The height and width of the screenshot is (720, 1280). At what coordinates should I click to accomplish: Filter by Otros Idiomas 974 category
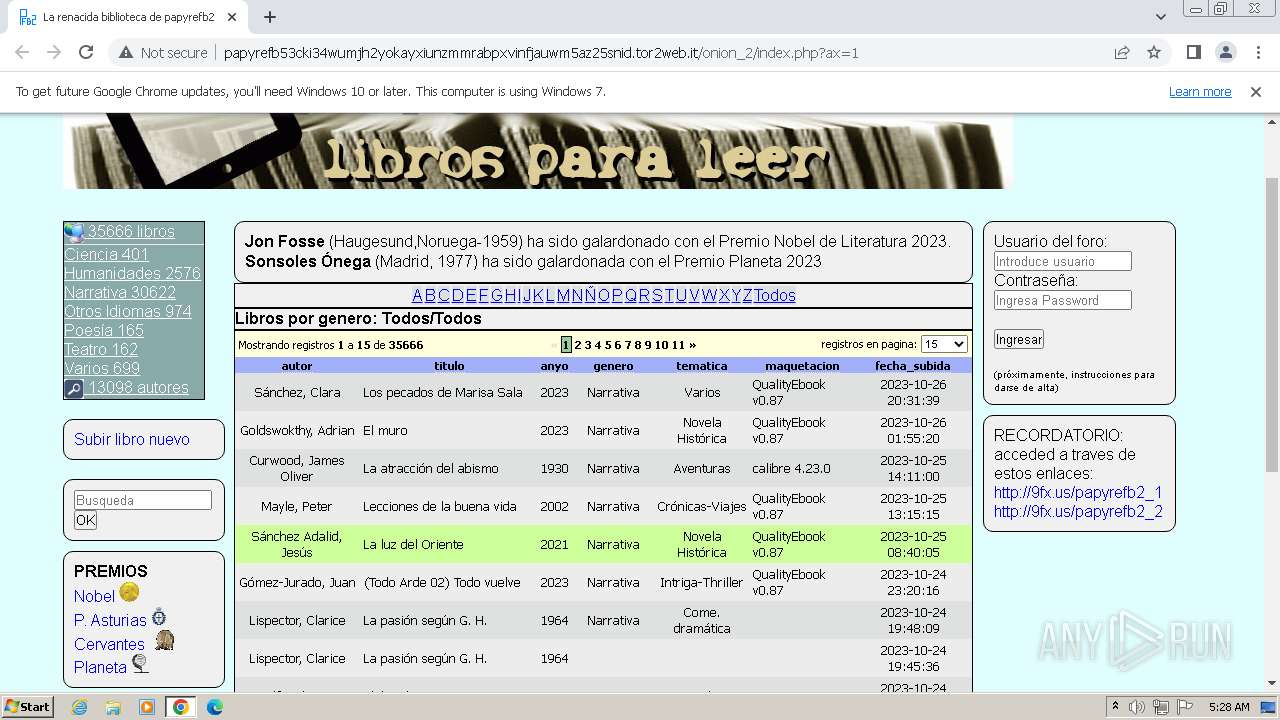(x=128, y=311)
